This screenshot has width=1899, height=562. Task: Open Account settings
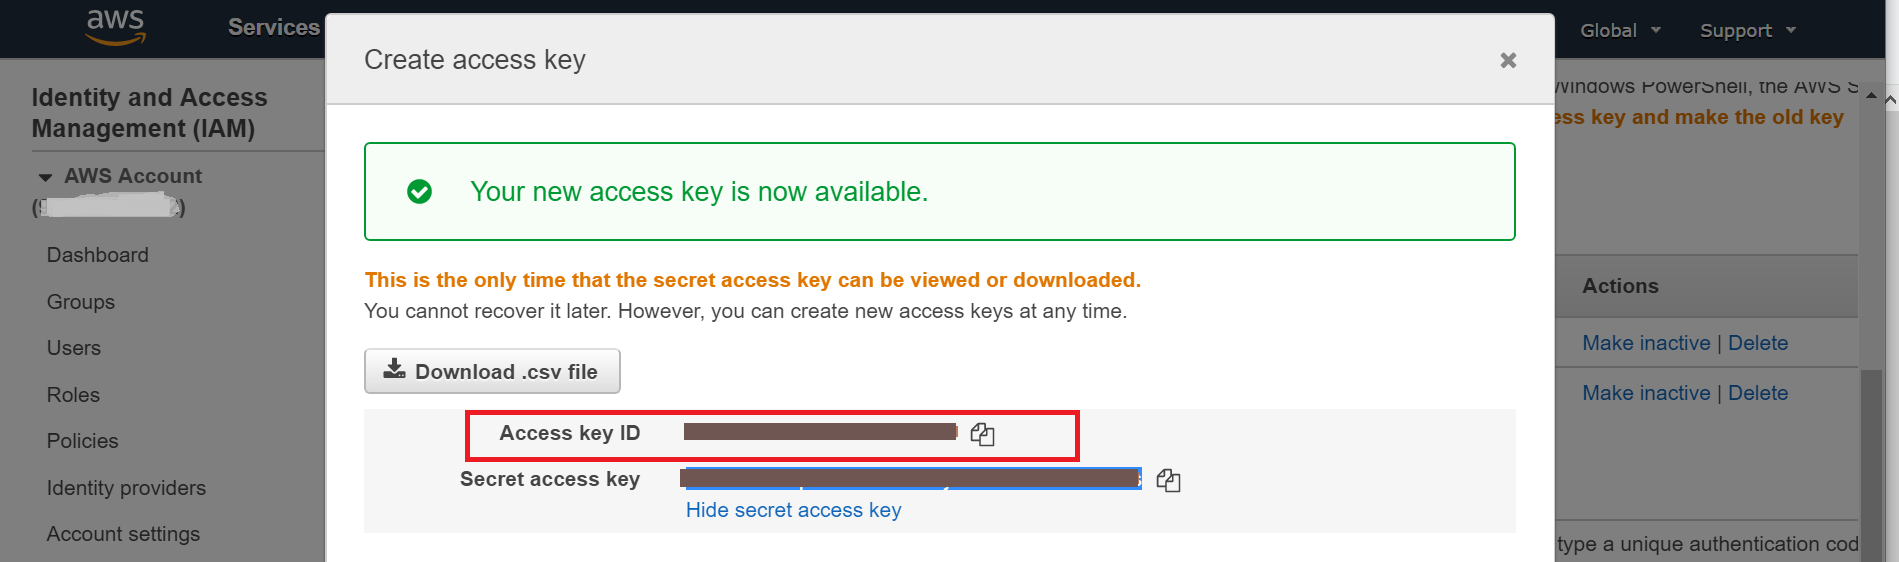(123, 534)
